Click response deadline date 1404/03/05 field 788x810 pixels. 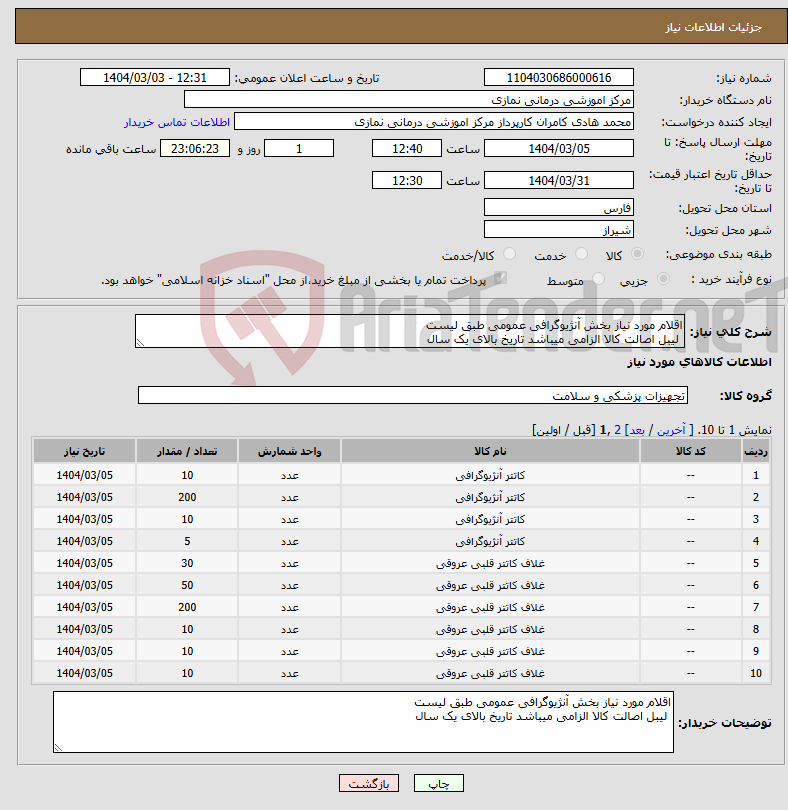(x=559, y=149)
